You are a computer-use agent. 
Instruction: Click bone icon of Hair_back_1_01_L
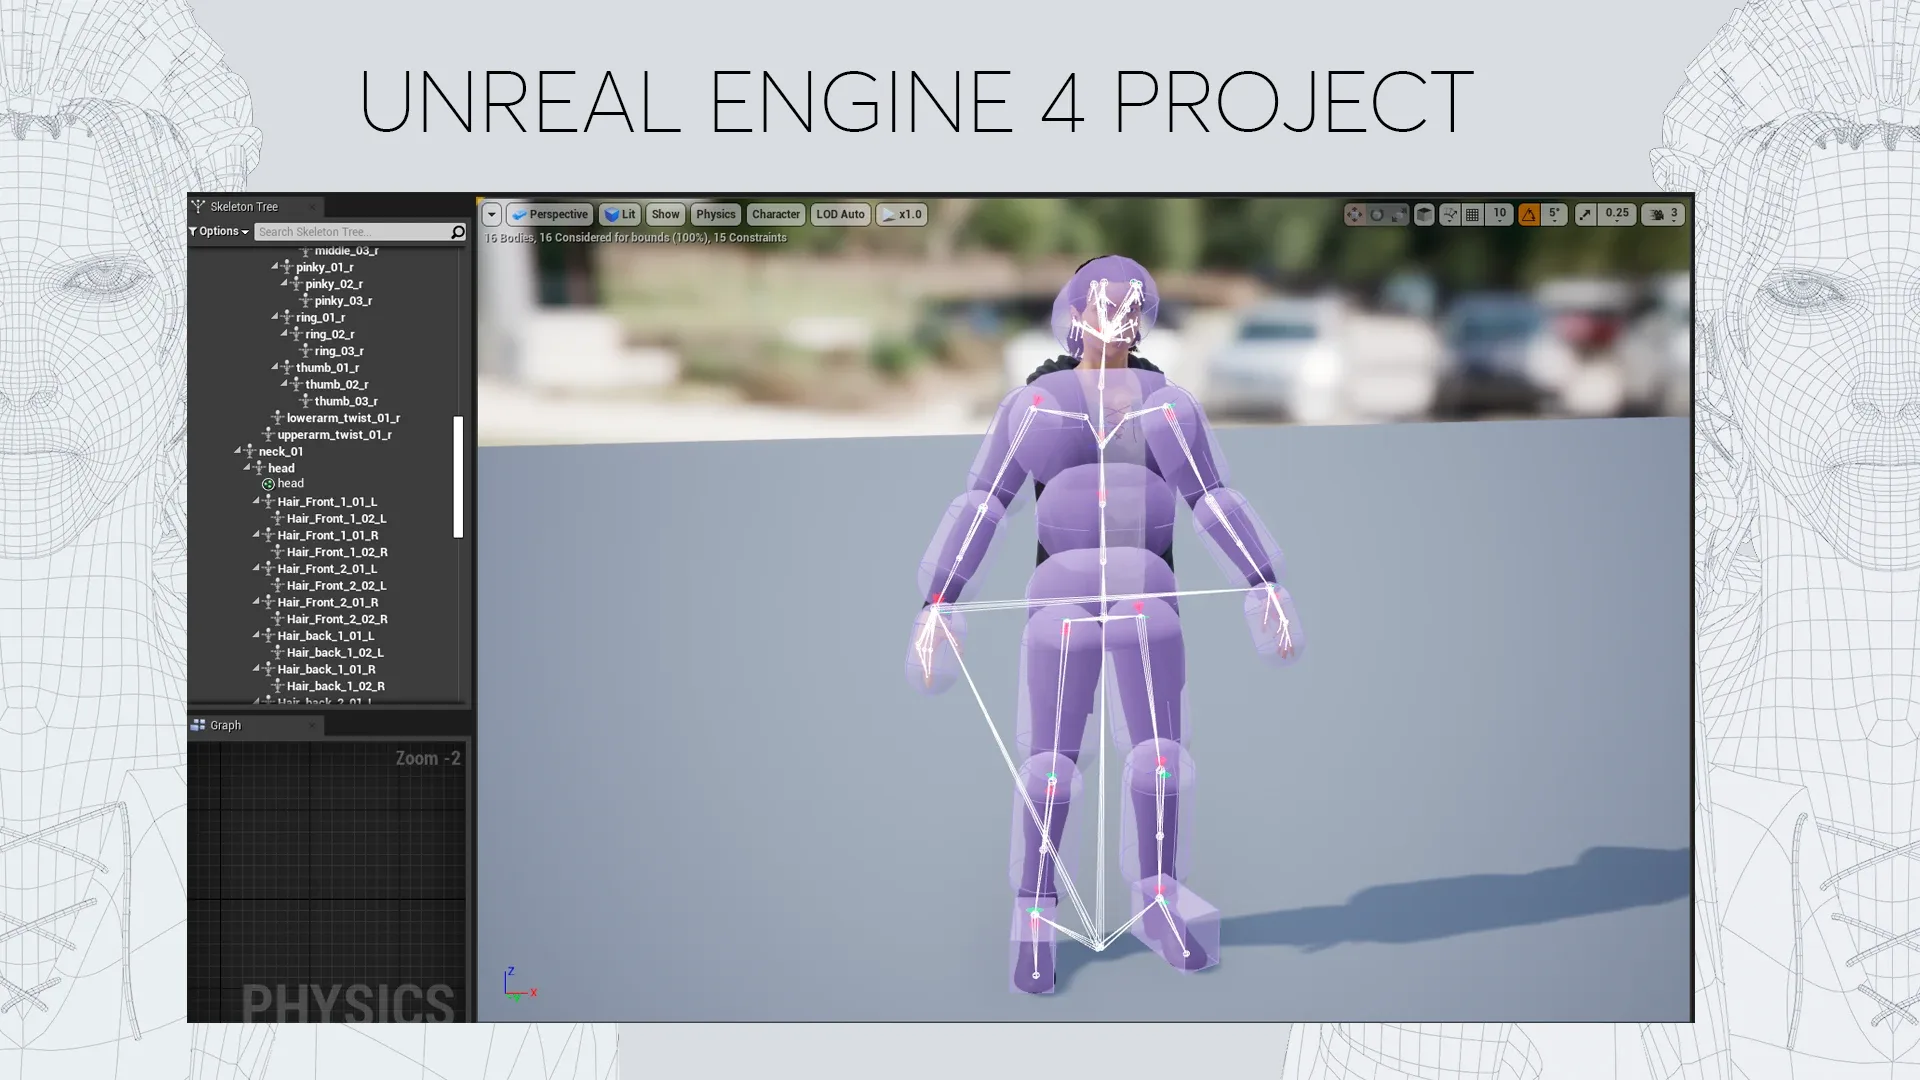tap(268, 636)
